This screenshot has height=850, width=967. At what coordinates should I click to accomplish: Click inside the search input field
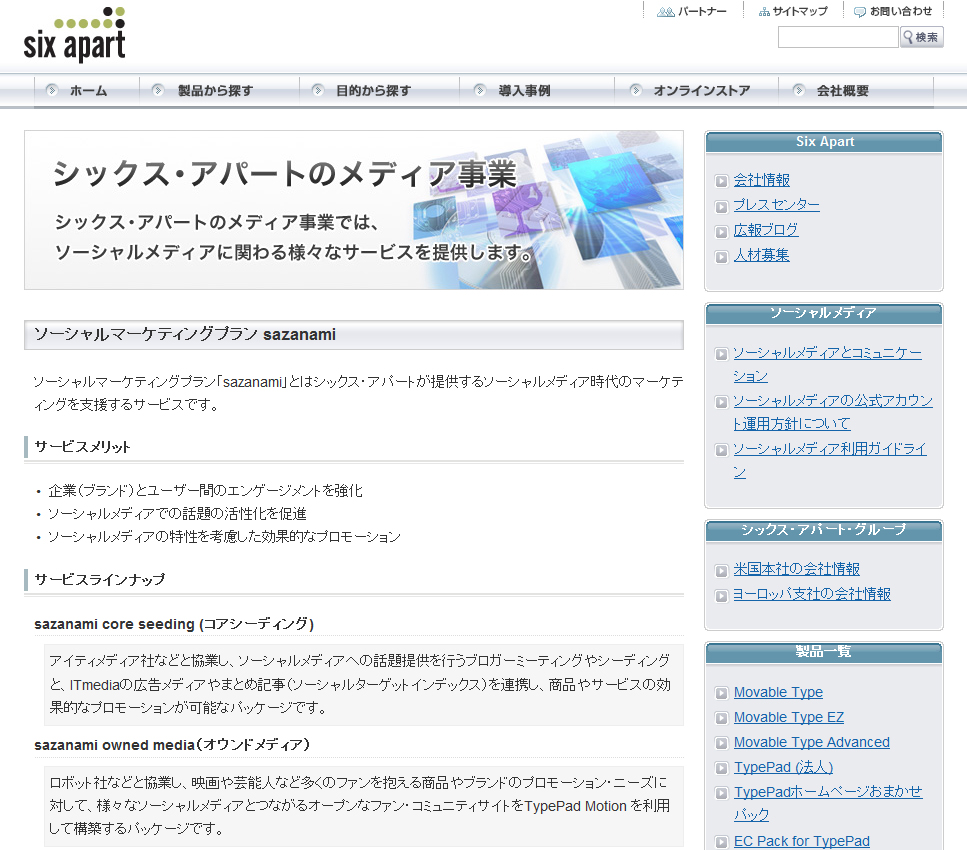pos(837,37)
